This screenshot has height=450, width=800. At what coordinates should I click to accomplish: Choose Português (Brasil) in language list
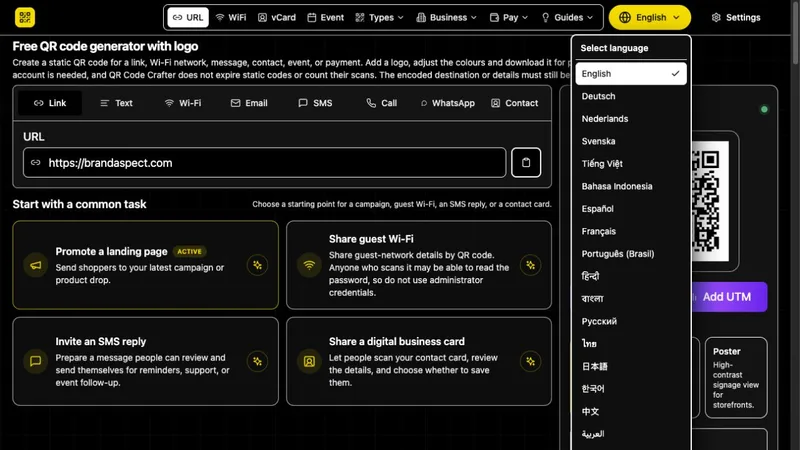(x=631, y=254)
